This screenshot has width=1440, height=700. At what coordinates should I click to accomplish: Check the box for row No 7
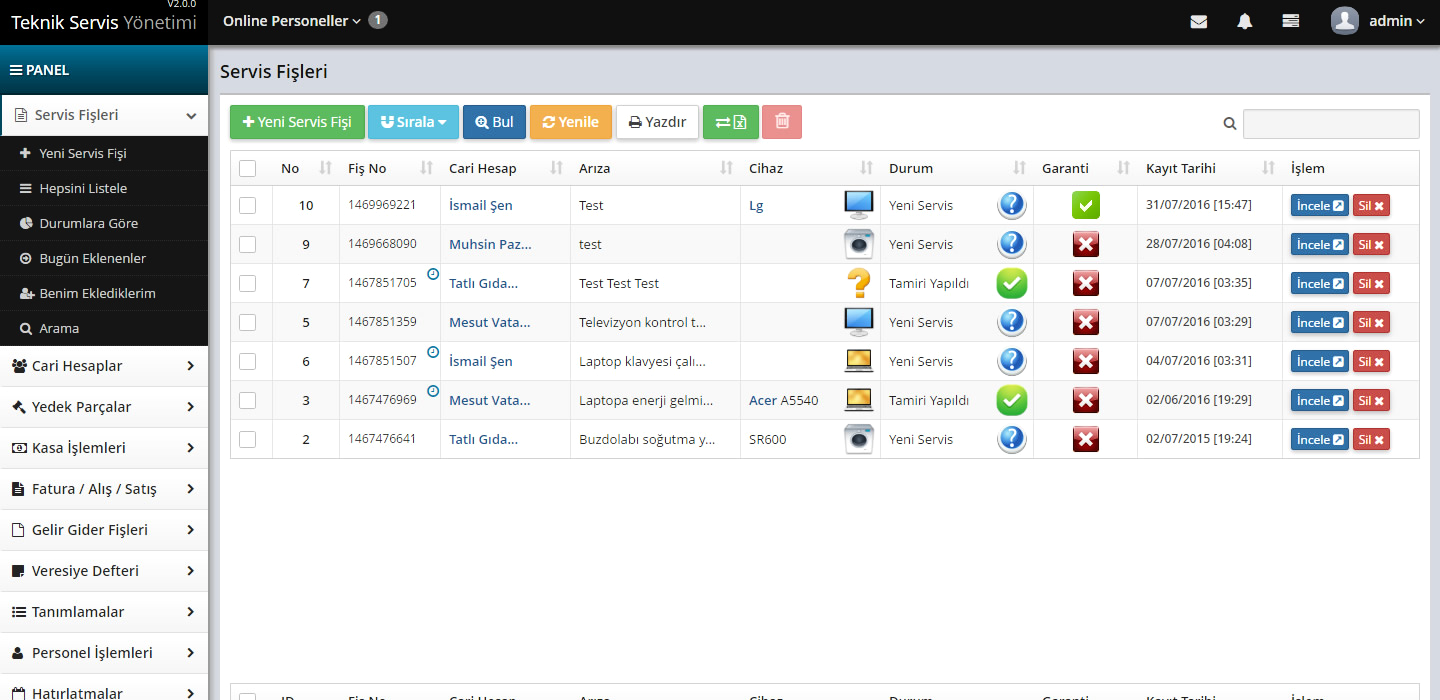tap(248, 283)
